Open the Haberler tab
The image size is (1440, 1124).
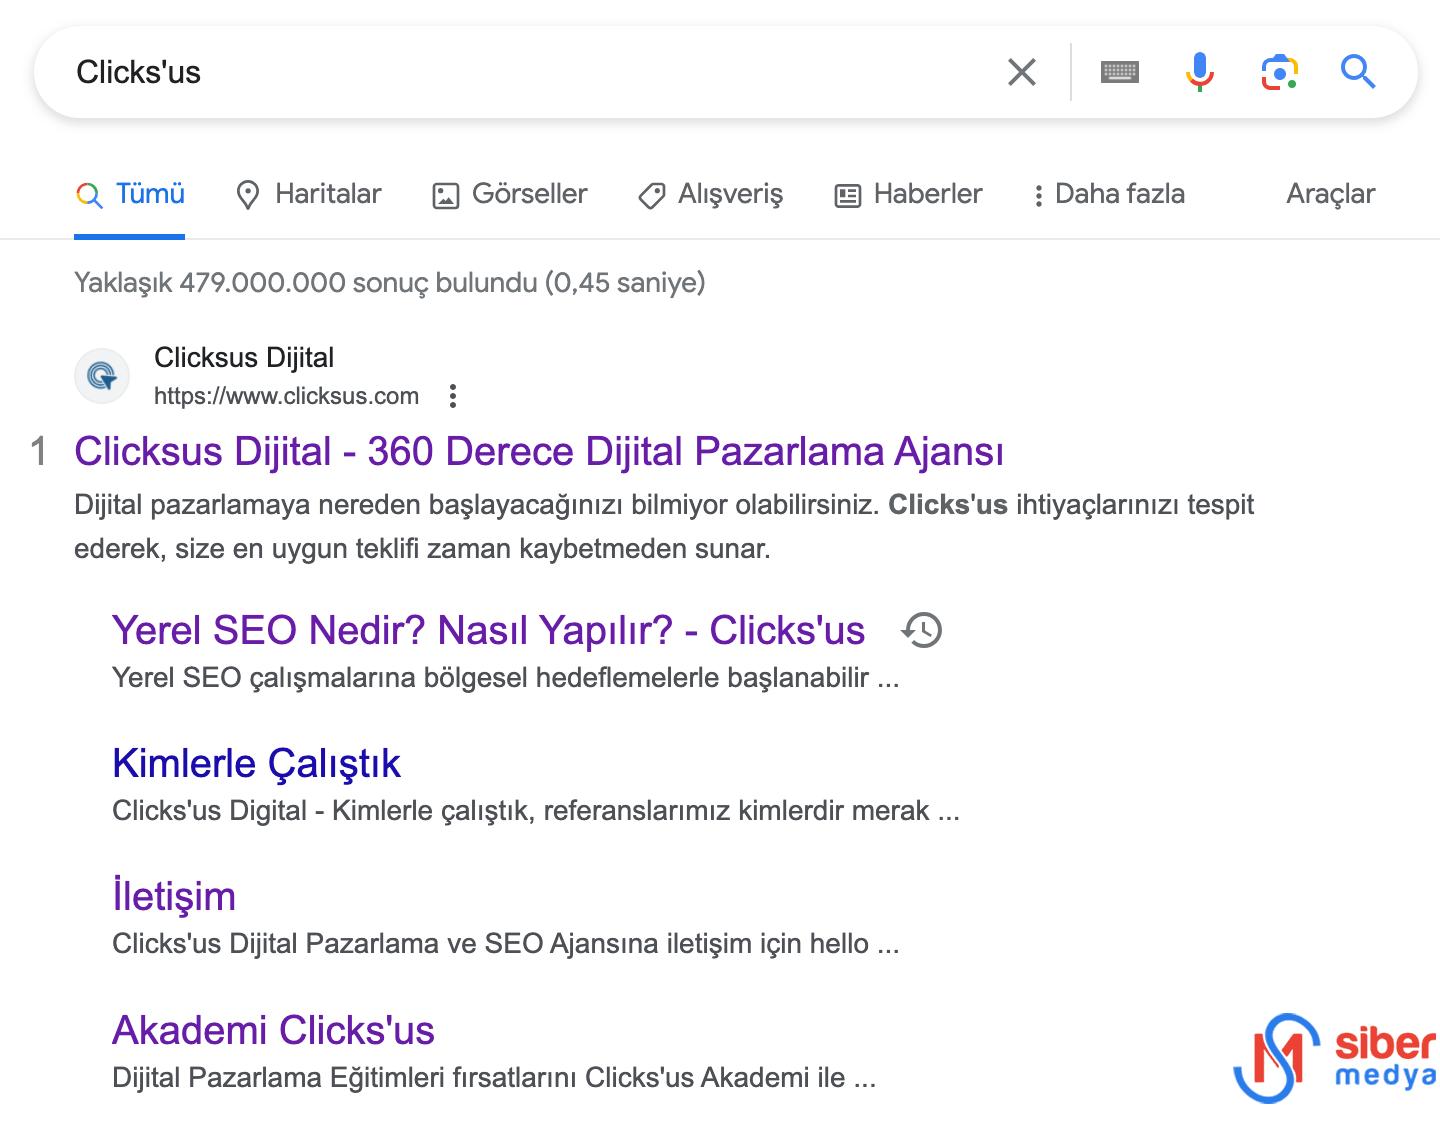[x=908, y=194]
